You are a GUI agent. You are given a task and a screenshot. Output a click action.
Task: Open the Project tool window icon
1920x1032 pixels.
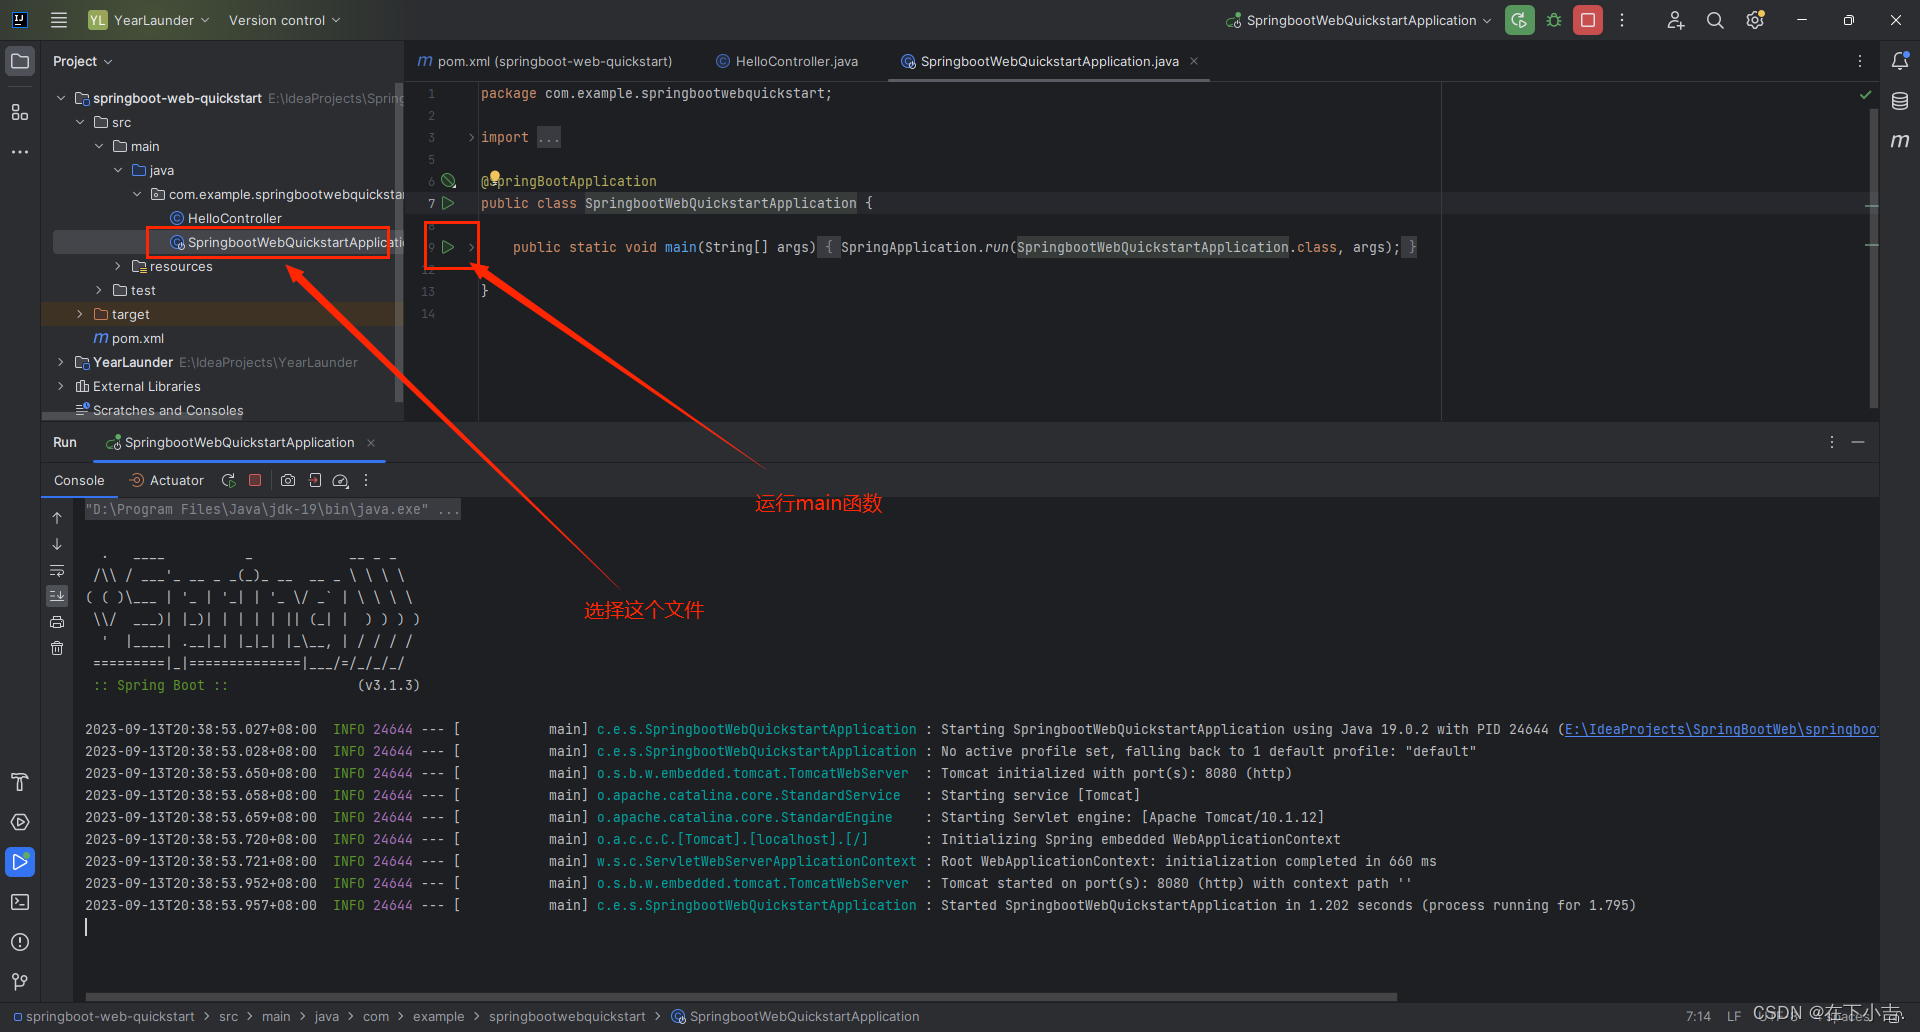pos(20,61)
